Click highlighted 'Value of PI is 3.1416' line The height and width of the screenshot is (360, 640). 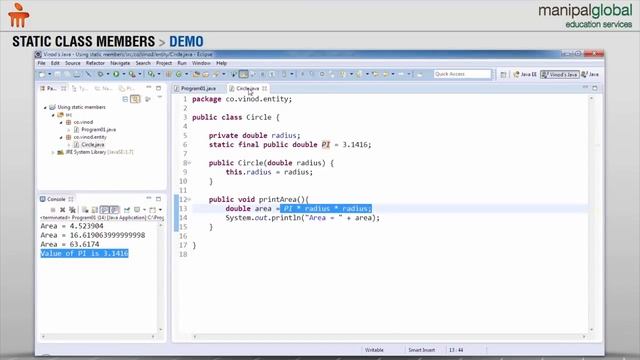coord(84,253)
